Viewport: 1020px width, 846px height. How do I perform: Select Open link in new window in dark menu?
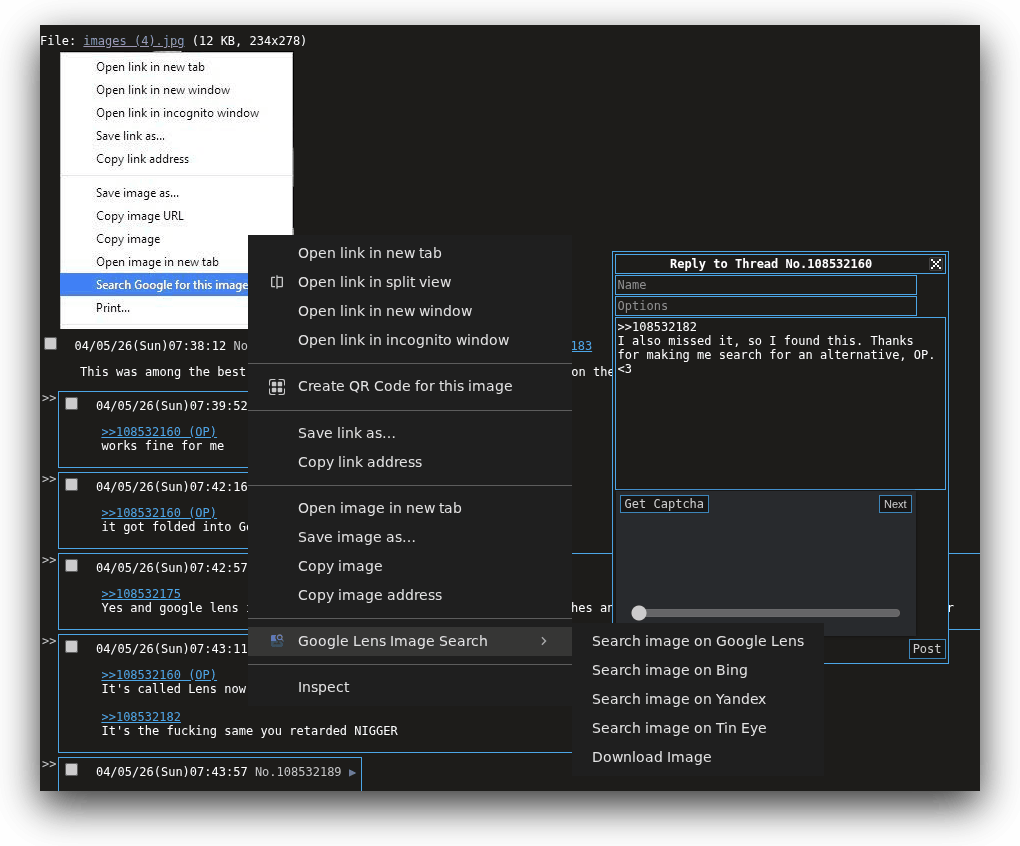(x=410, y=311)
